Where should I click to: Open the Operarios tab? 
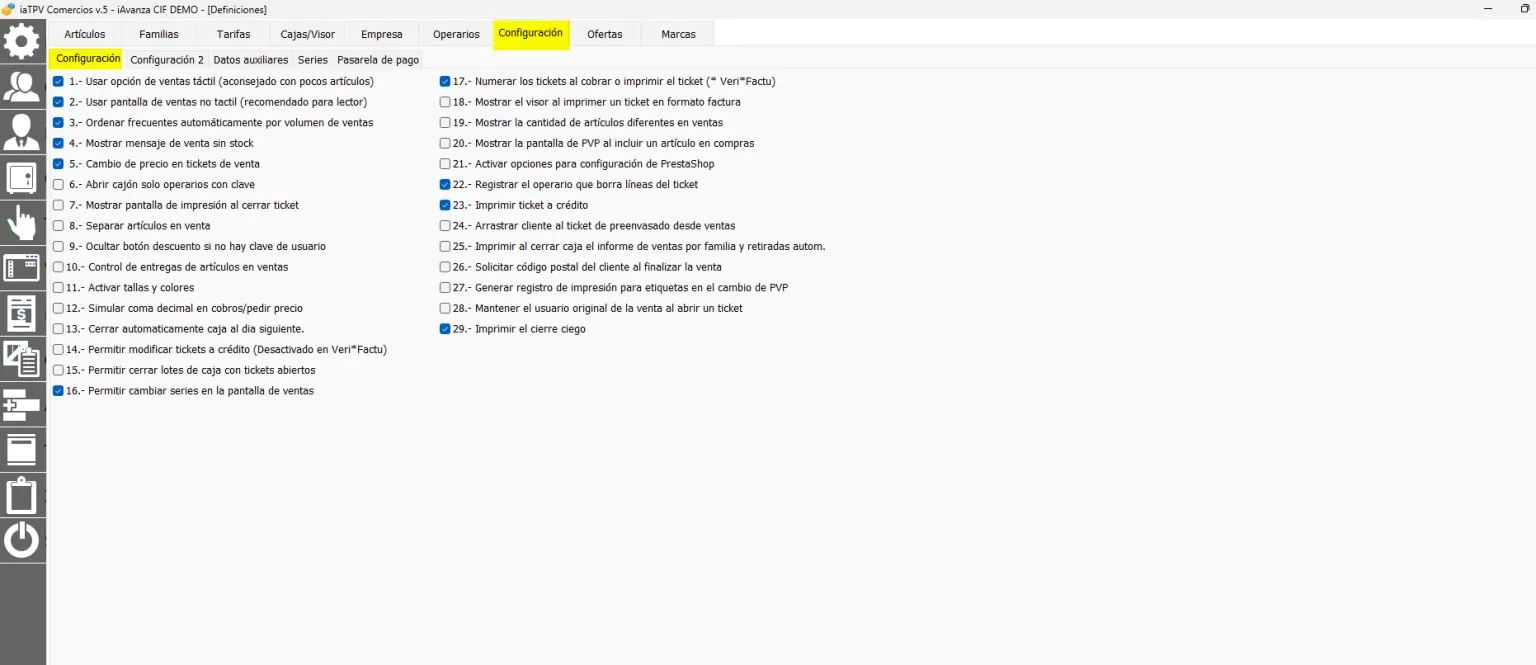[x=456, y=34]
